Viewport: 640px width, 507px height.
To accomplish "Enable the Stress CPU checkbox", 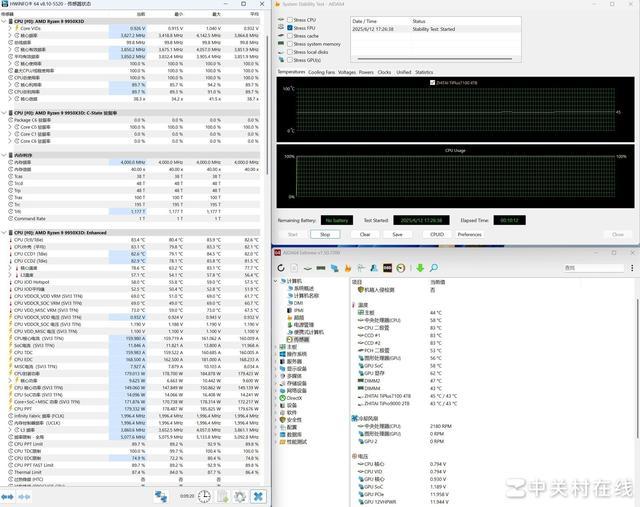I will point(290,20).
